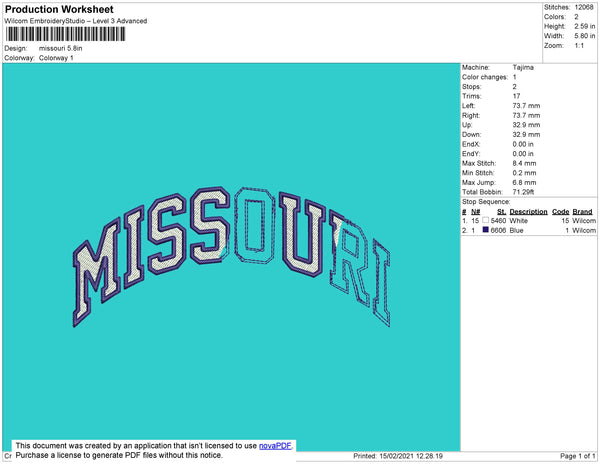The height and width of the screenshot is (464, 600).
Task: Click the Stitches value 12068
Action: coord(584,7)
